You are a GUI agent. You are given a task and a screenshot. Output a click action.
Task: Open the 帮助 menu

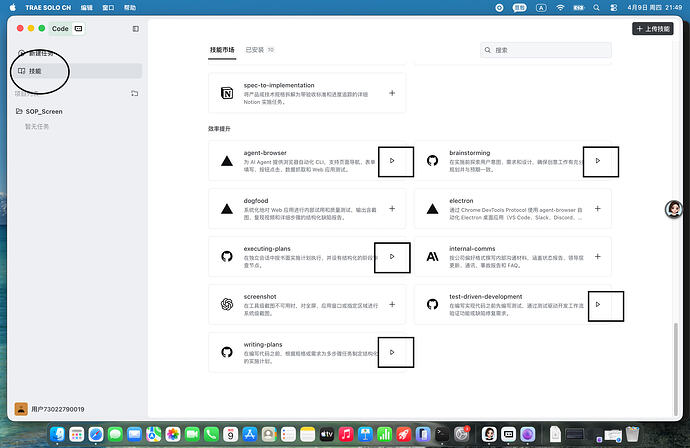pyautogui.click(x=130, y=7)
